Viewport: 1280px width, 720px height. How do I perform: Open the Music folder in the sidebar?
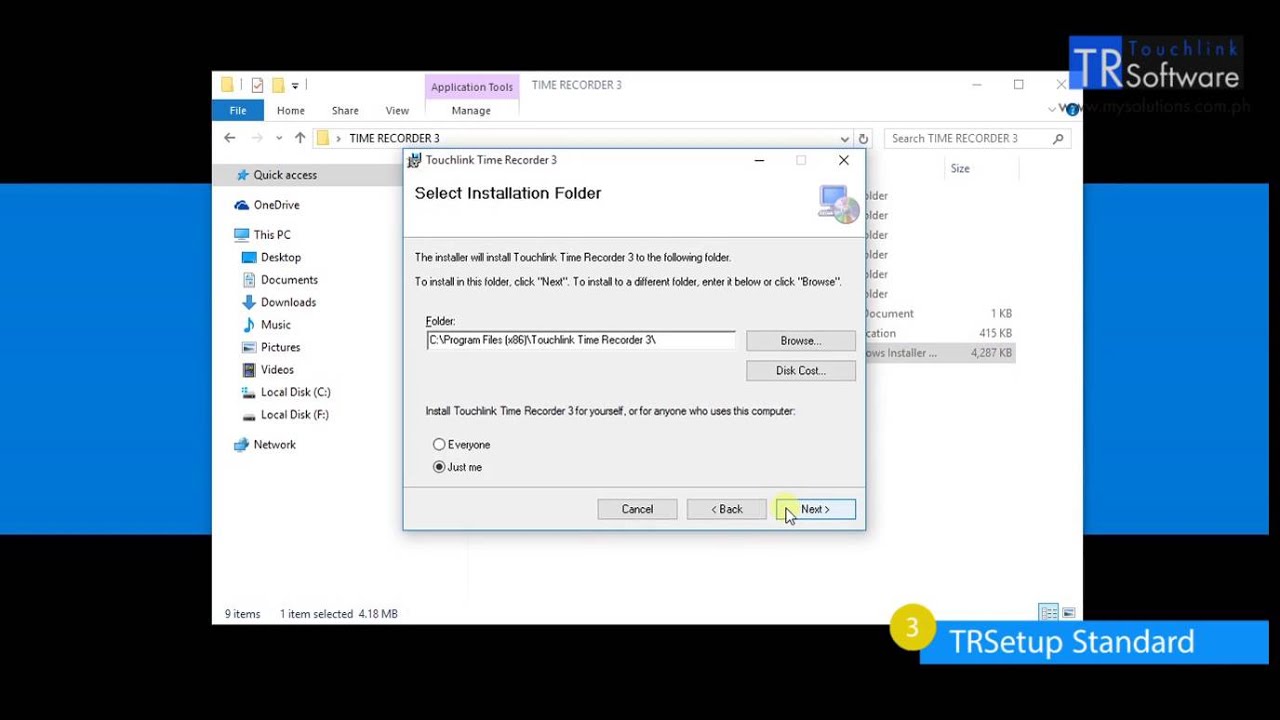click(x=276, y=325)
